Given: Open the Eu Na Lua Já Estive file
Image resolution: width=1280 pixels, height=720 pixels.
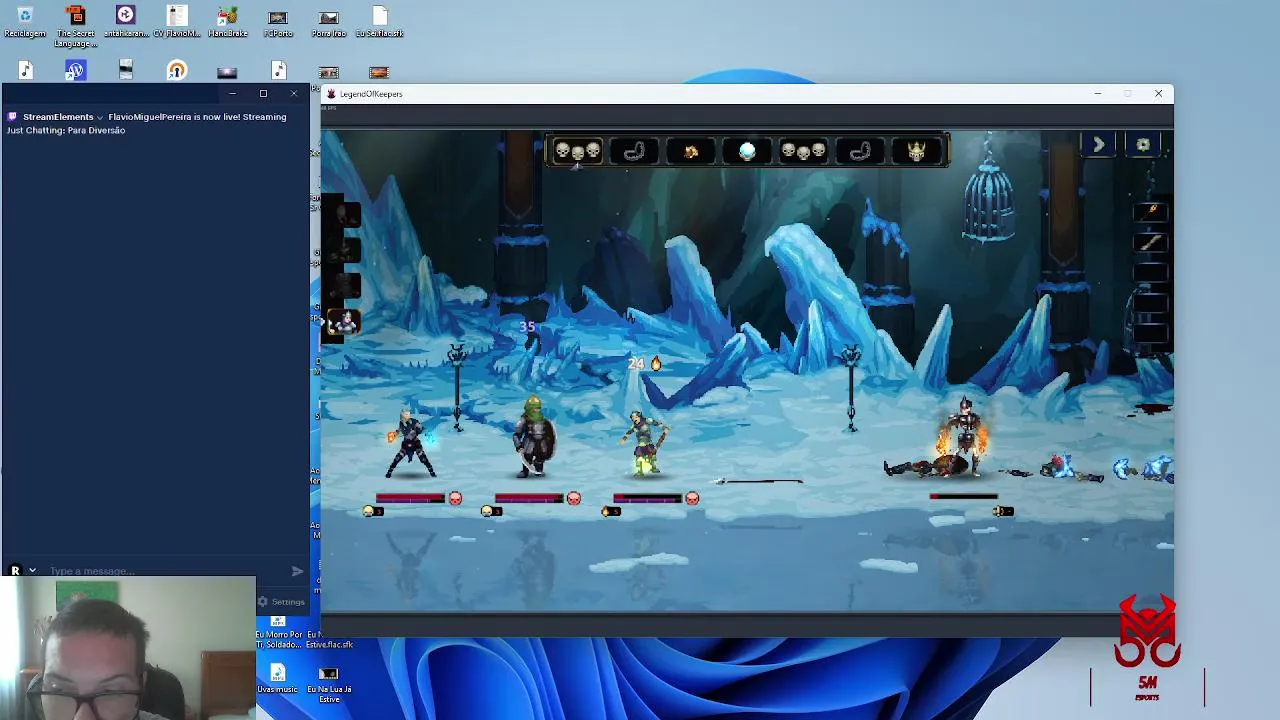Looking at the screenshot, I should point(328,684).
